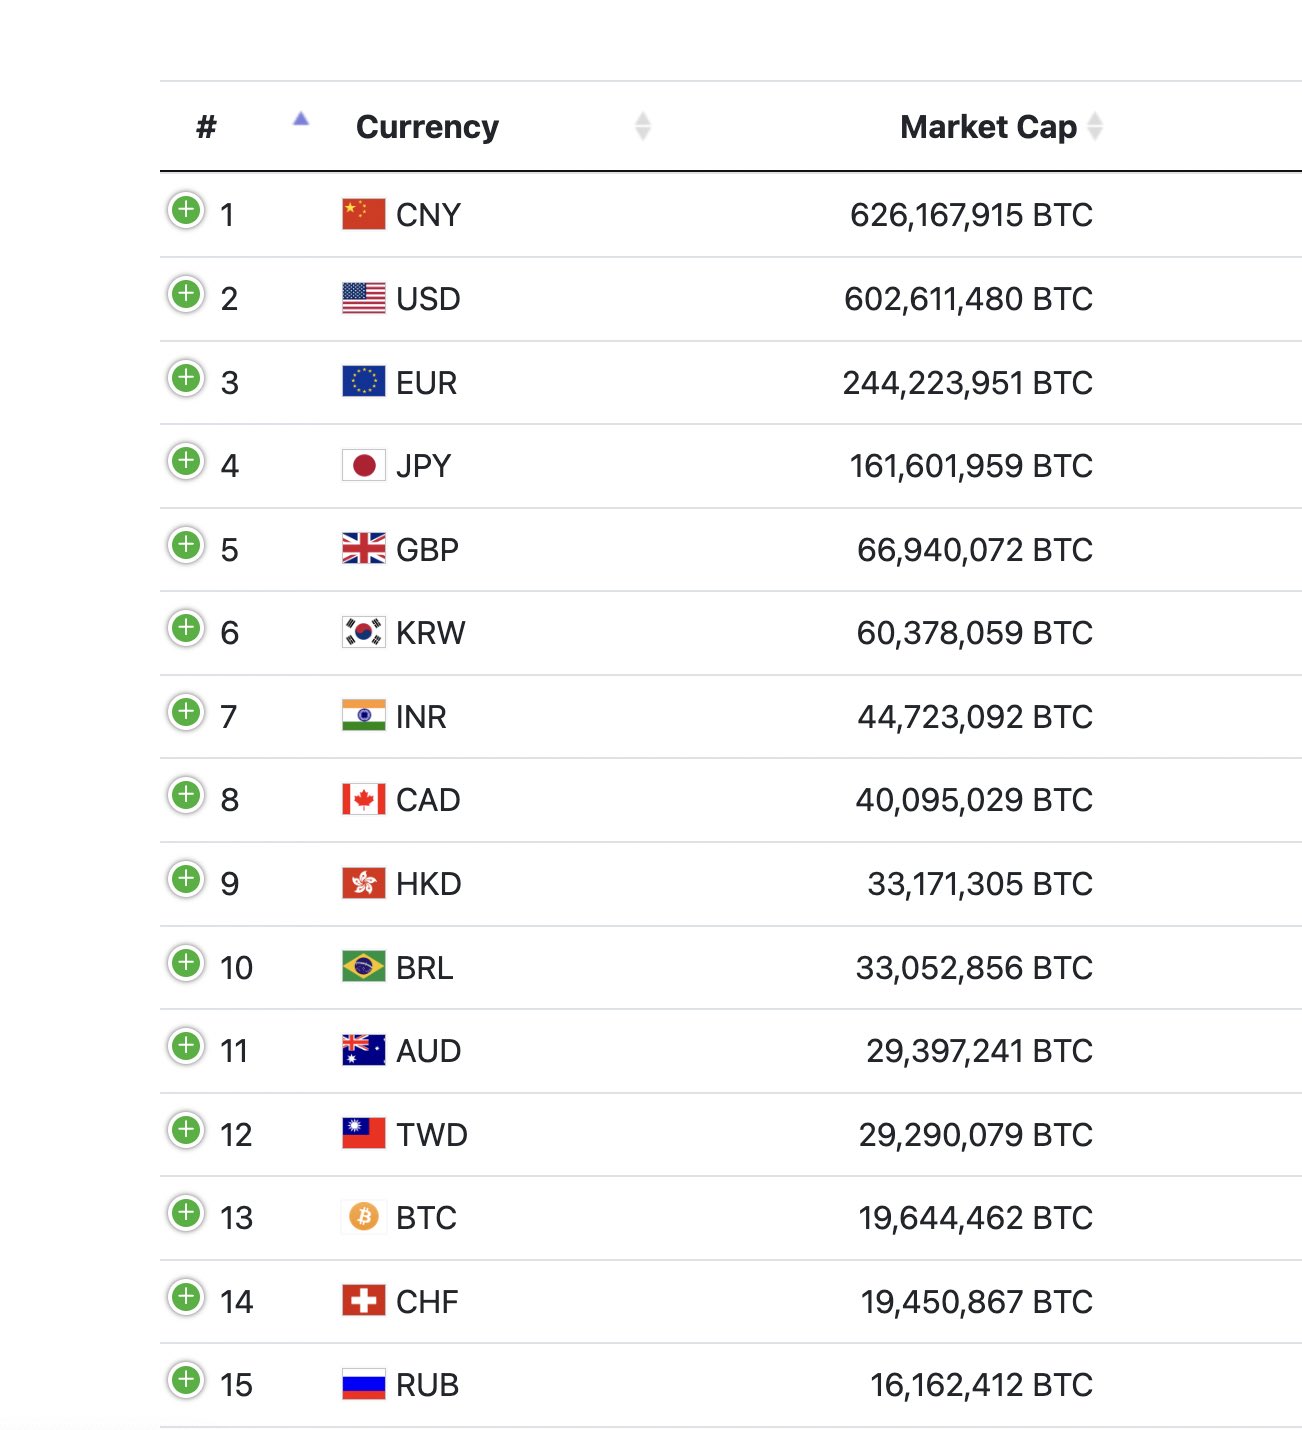Select the India flag icon
The height and width of the screenshot is (1430, 1302).
(363, 716)
